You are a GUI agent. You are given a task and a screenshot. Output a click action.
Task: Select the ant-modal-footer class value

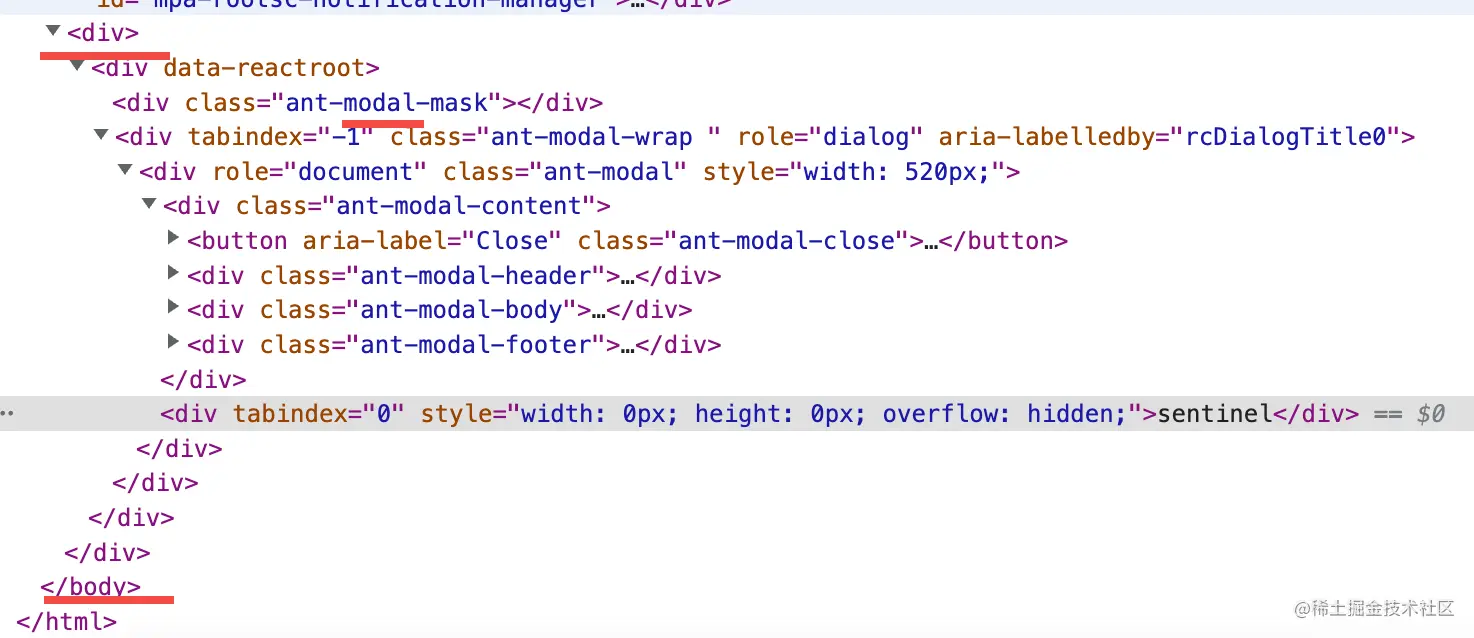tap(476, 344)
